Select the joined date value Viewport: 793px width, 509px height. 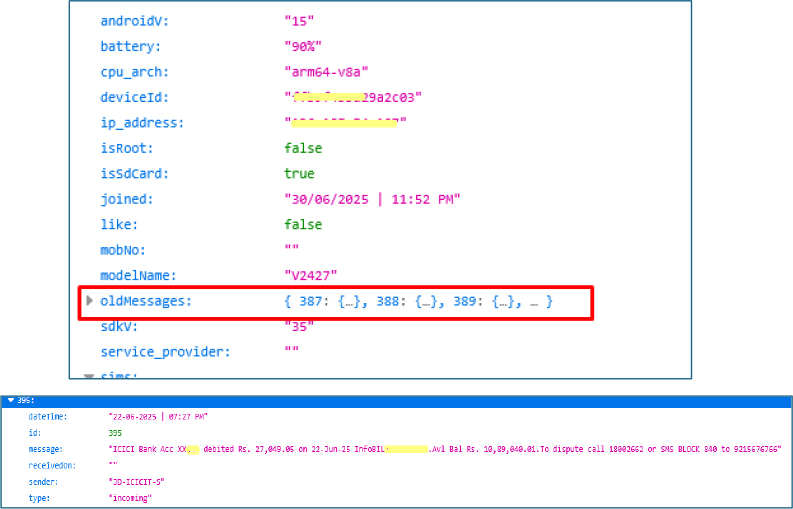pos(372,199)
